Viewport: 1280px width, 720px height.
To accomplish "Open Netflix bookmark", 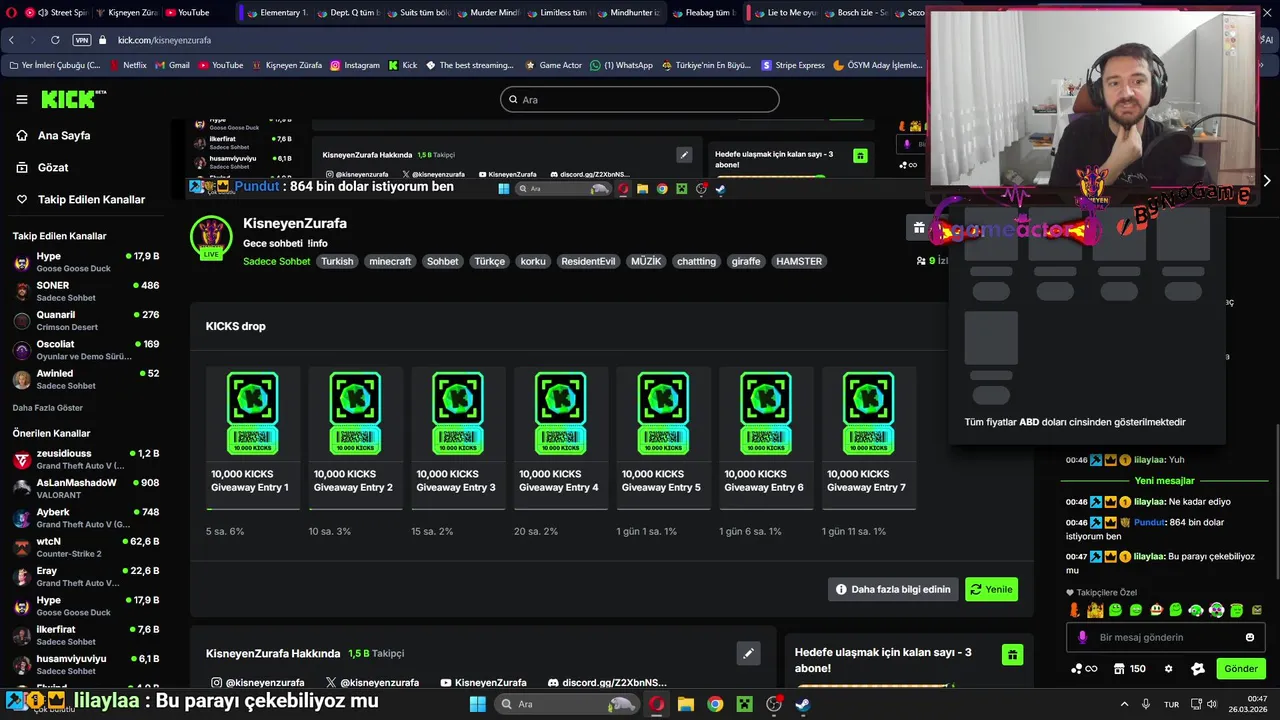I will point(127,65).
